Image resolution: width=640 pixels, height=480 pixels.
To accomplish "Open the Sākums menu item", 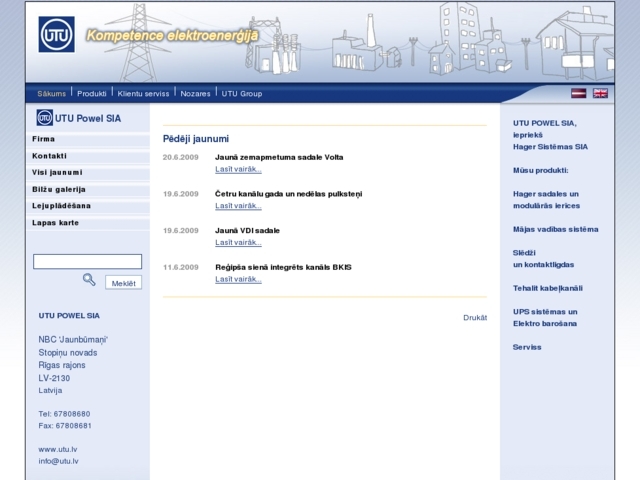I will (52, 93).
